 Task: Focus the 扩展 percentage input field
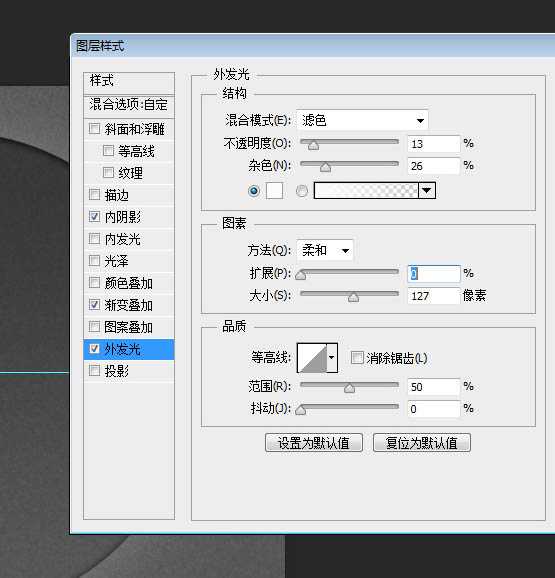[x=434, y=274]
